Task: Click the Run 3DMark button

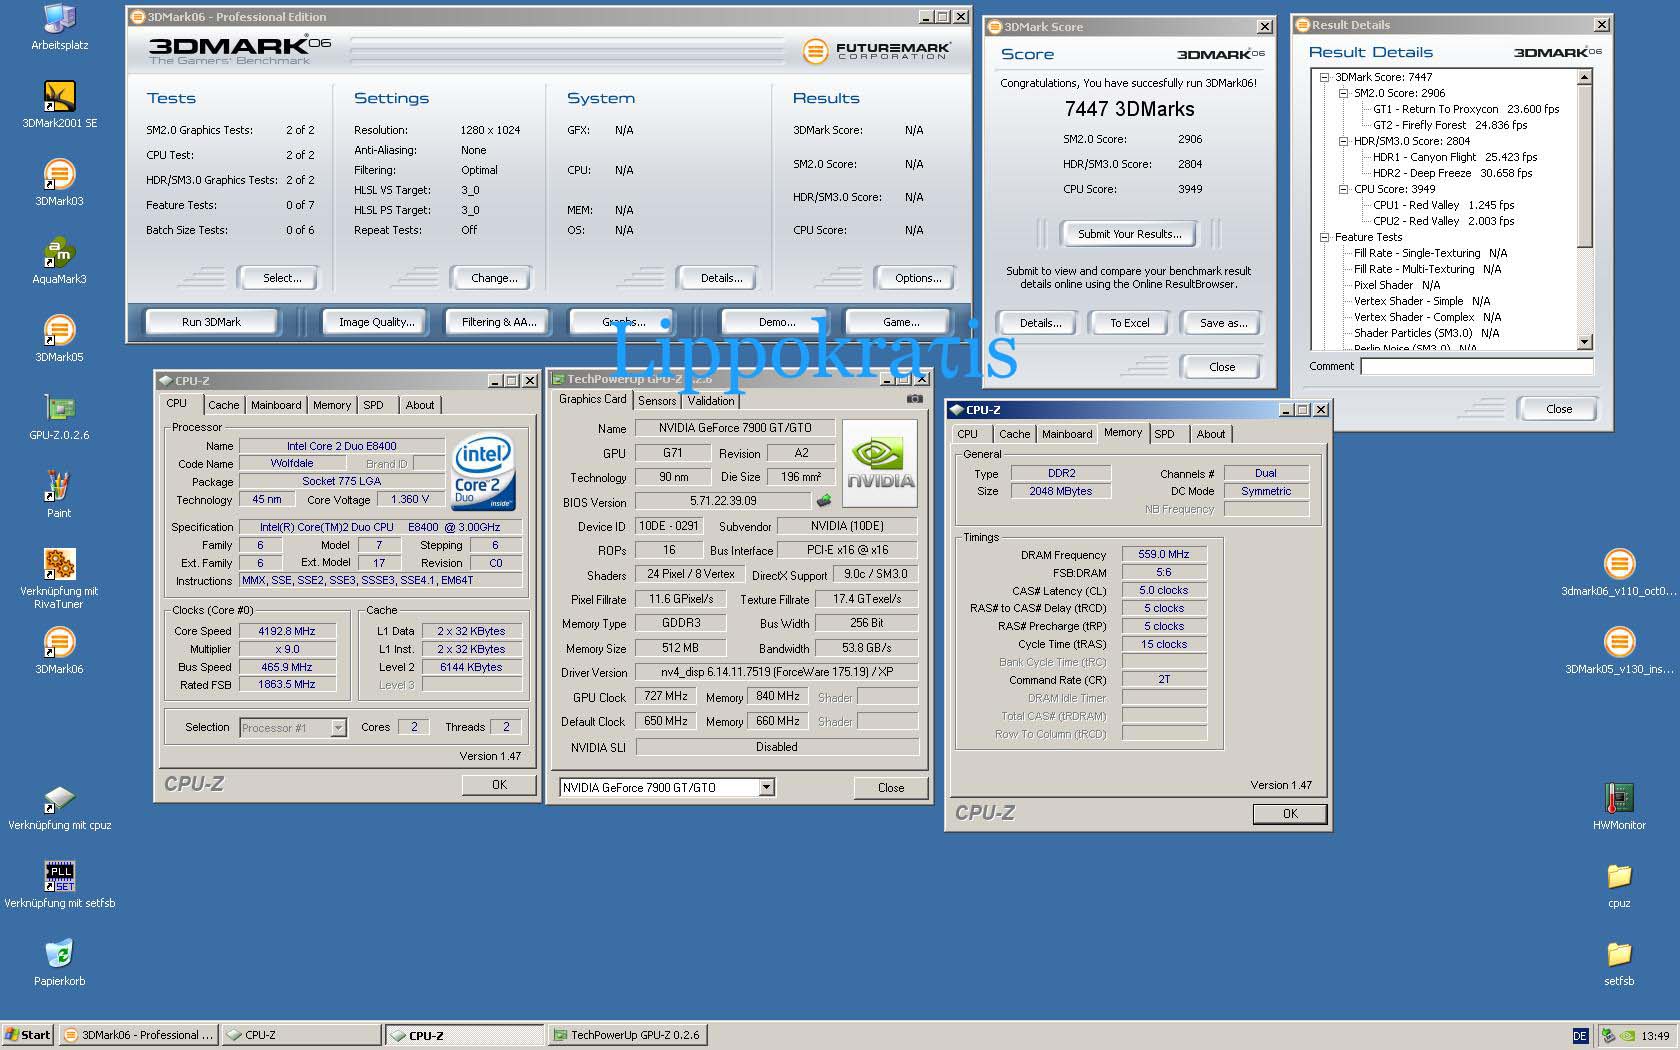Action: coord(211,322)
